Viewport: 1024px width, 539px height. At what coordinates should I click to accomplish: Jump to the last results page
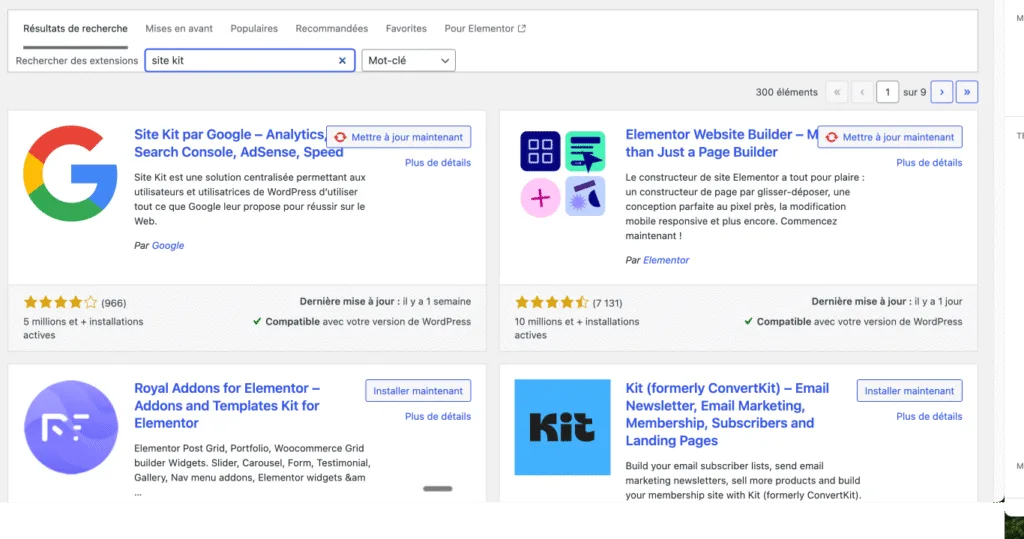pyautogui.click(x=967, y=92)
